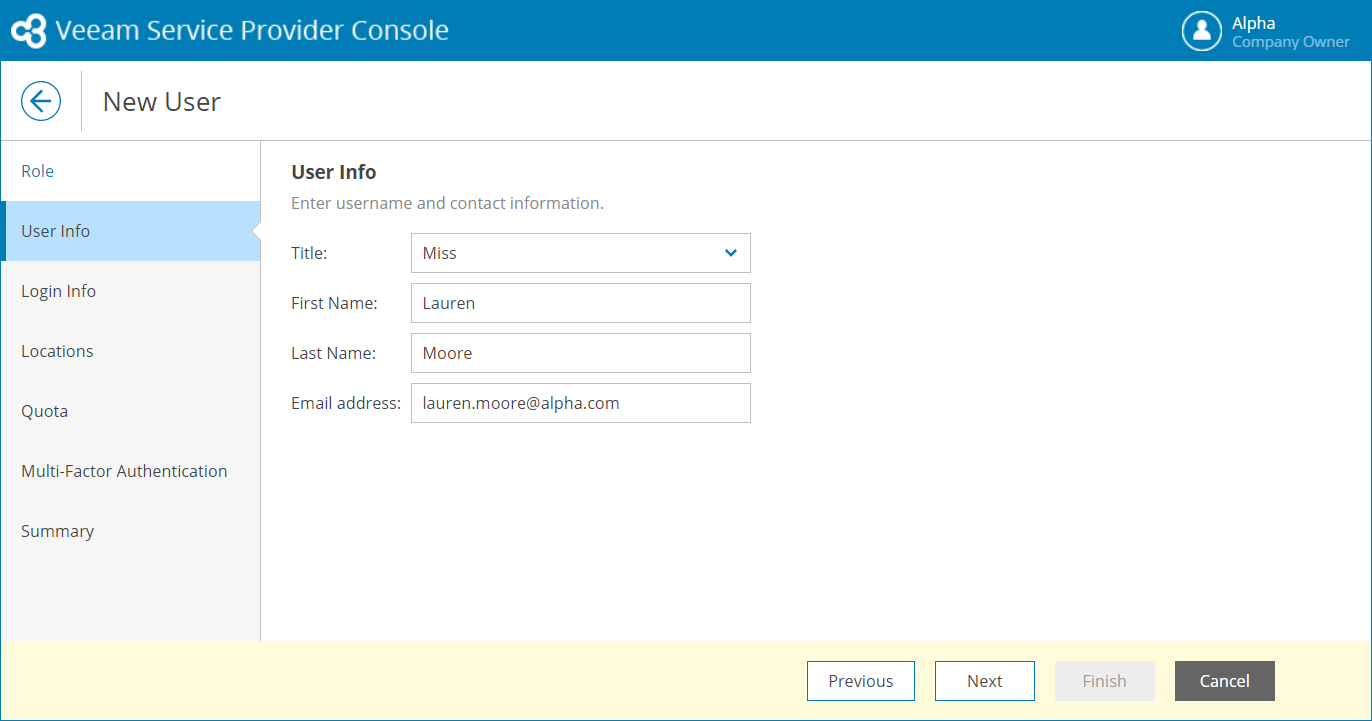Screen dimensions: 1372x721
Task: Open Multi-Factor Authentication step
Action: coord(124,471)
